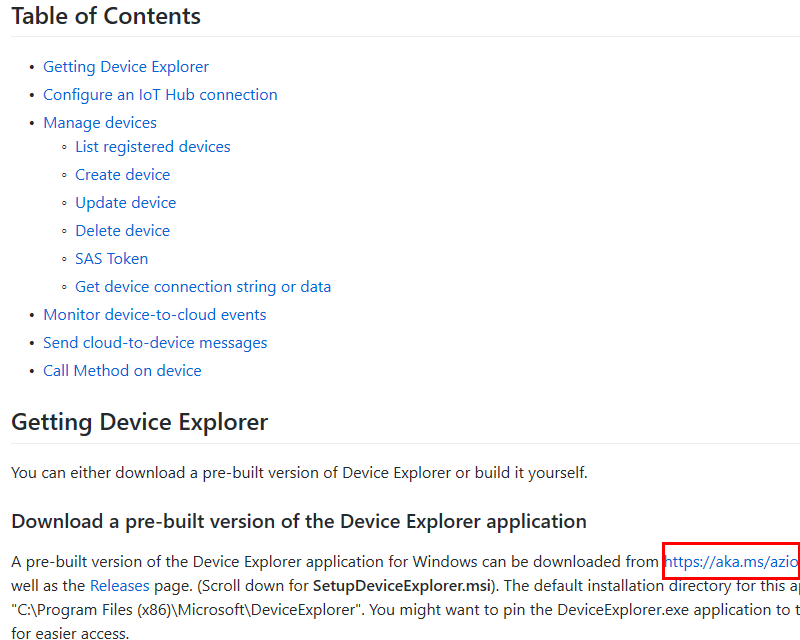Jump to Create device section
Screen dimensions: 800x640
click(x=122, y=175)
